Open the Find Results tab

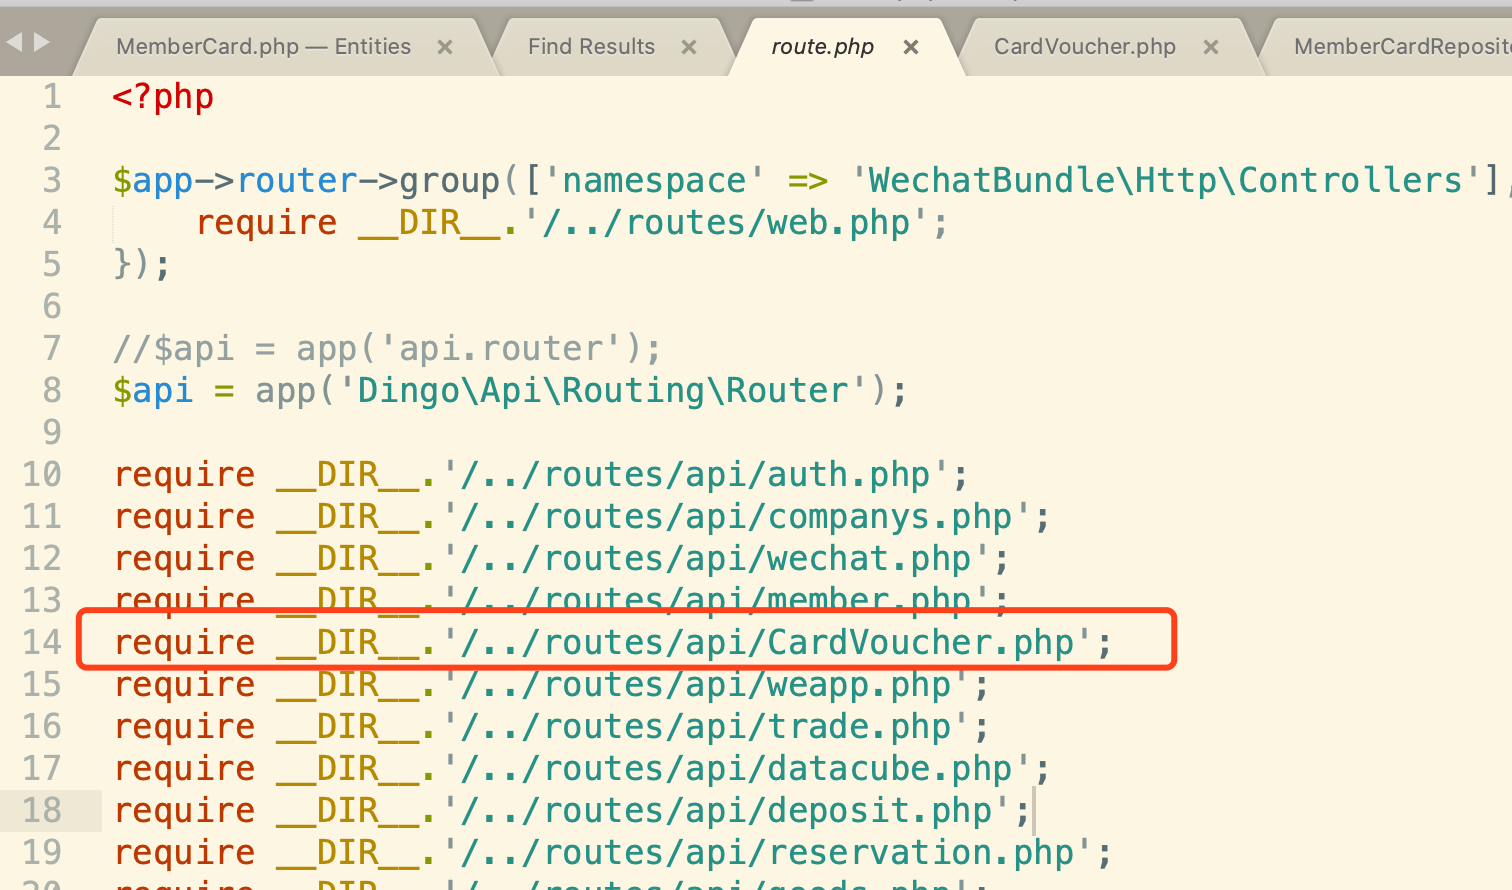pyautogui.click(x=591, y=47)
